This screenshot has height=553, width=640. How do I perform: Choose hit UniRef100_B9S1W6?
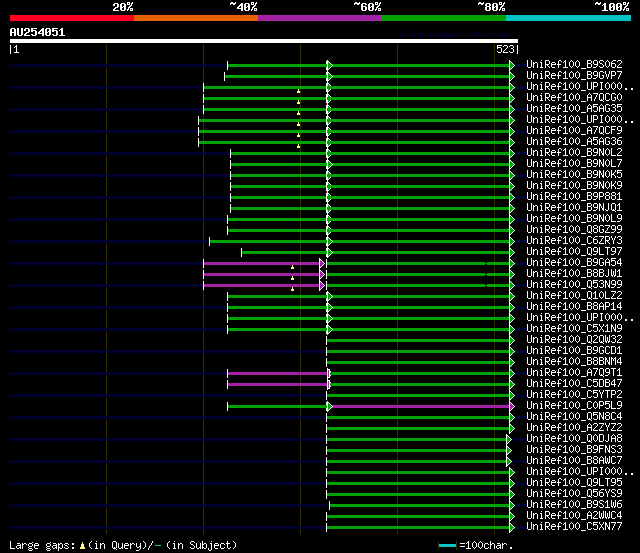(574, 505)
